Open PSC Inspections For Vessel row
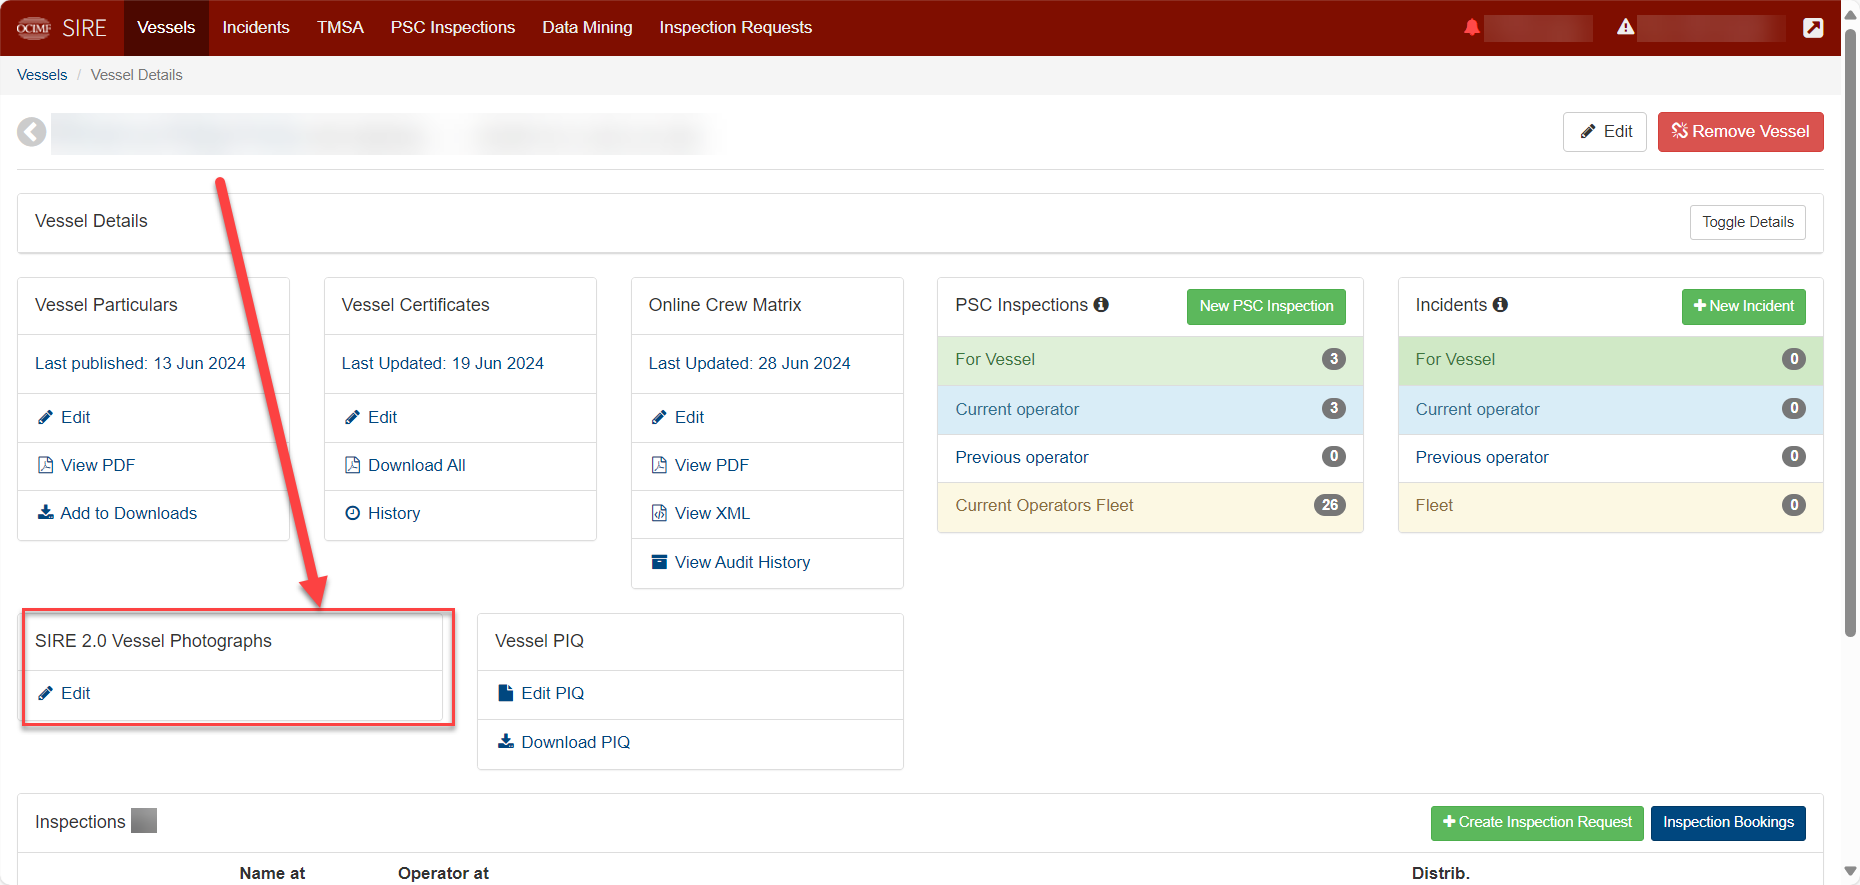Image resolution: width=1860 pixels, height=885 pixels. [x=1150, y=360]
